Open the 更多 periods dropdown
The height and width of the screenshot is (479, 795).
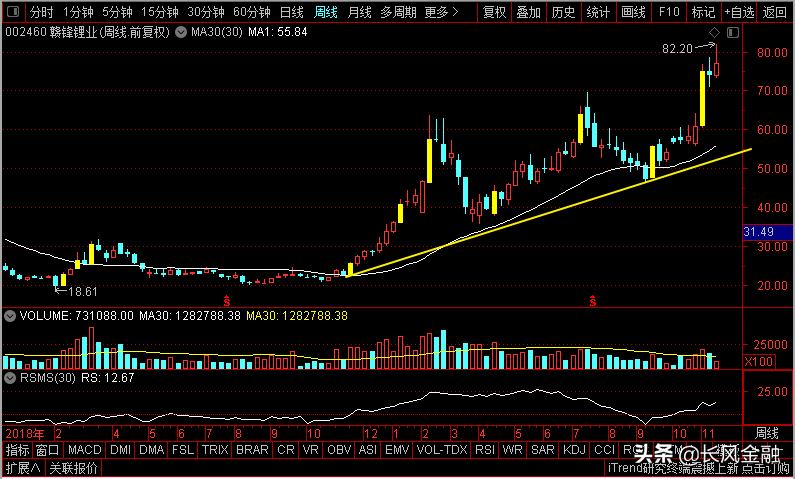click(x=441, y=12)
